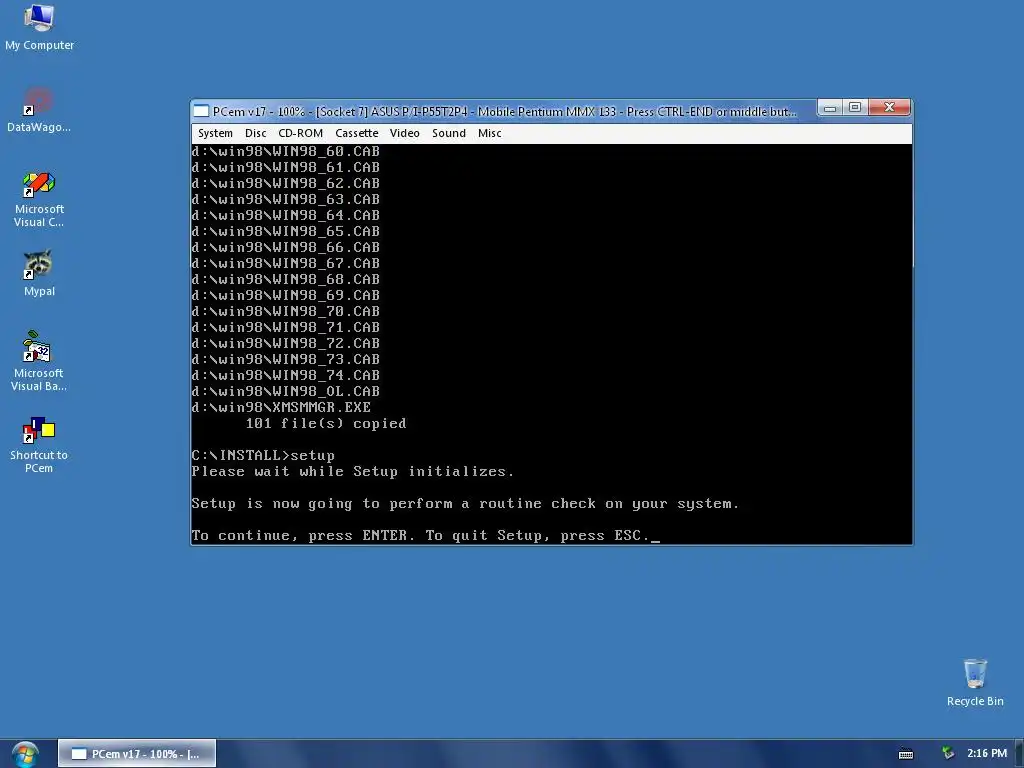The image size is (1024, 768).
Task: Click the d:\win98\WIN98_74.CAB line
Action: (x=285, y=376)
